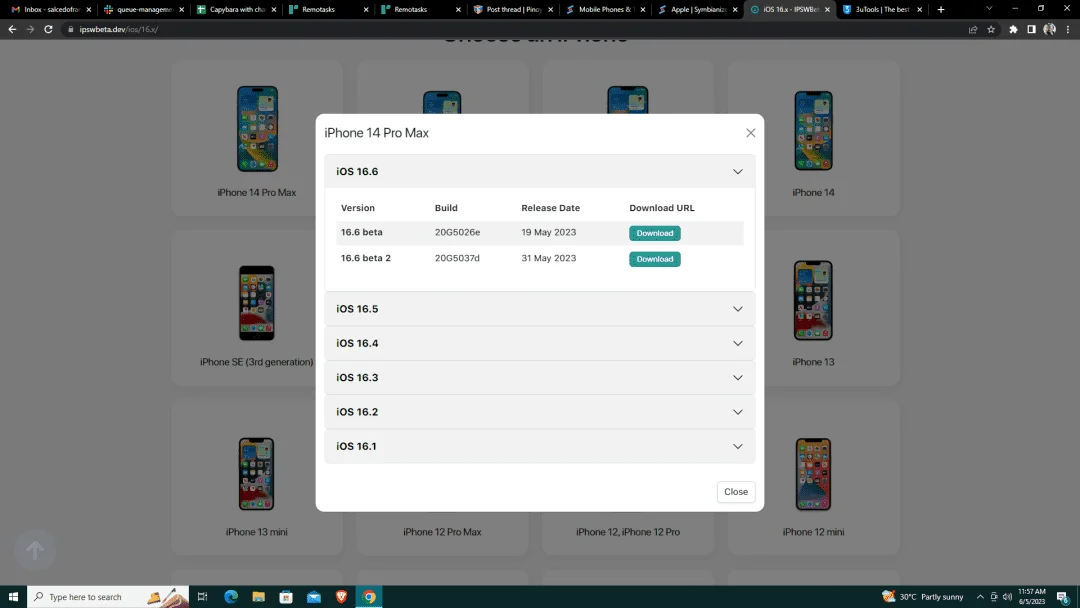
Task: Expand the iOS 16.2 section
Action: [x=539, y=412]
